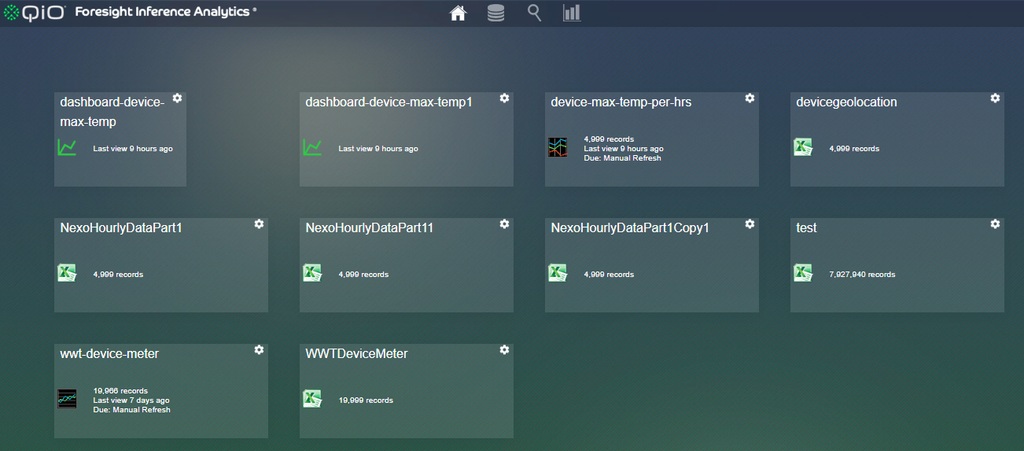Image resolution: width=1024 pixels, height=451 pixels.
Task: Click 'Foresight Inference Analytics' title text
Action: click(x=163, y=12)
